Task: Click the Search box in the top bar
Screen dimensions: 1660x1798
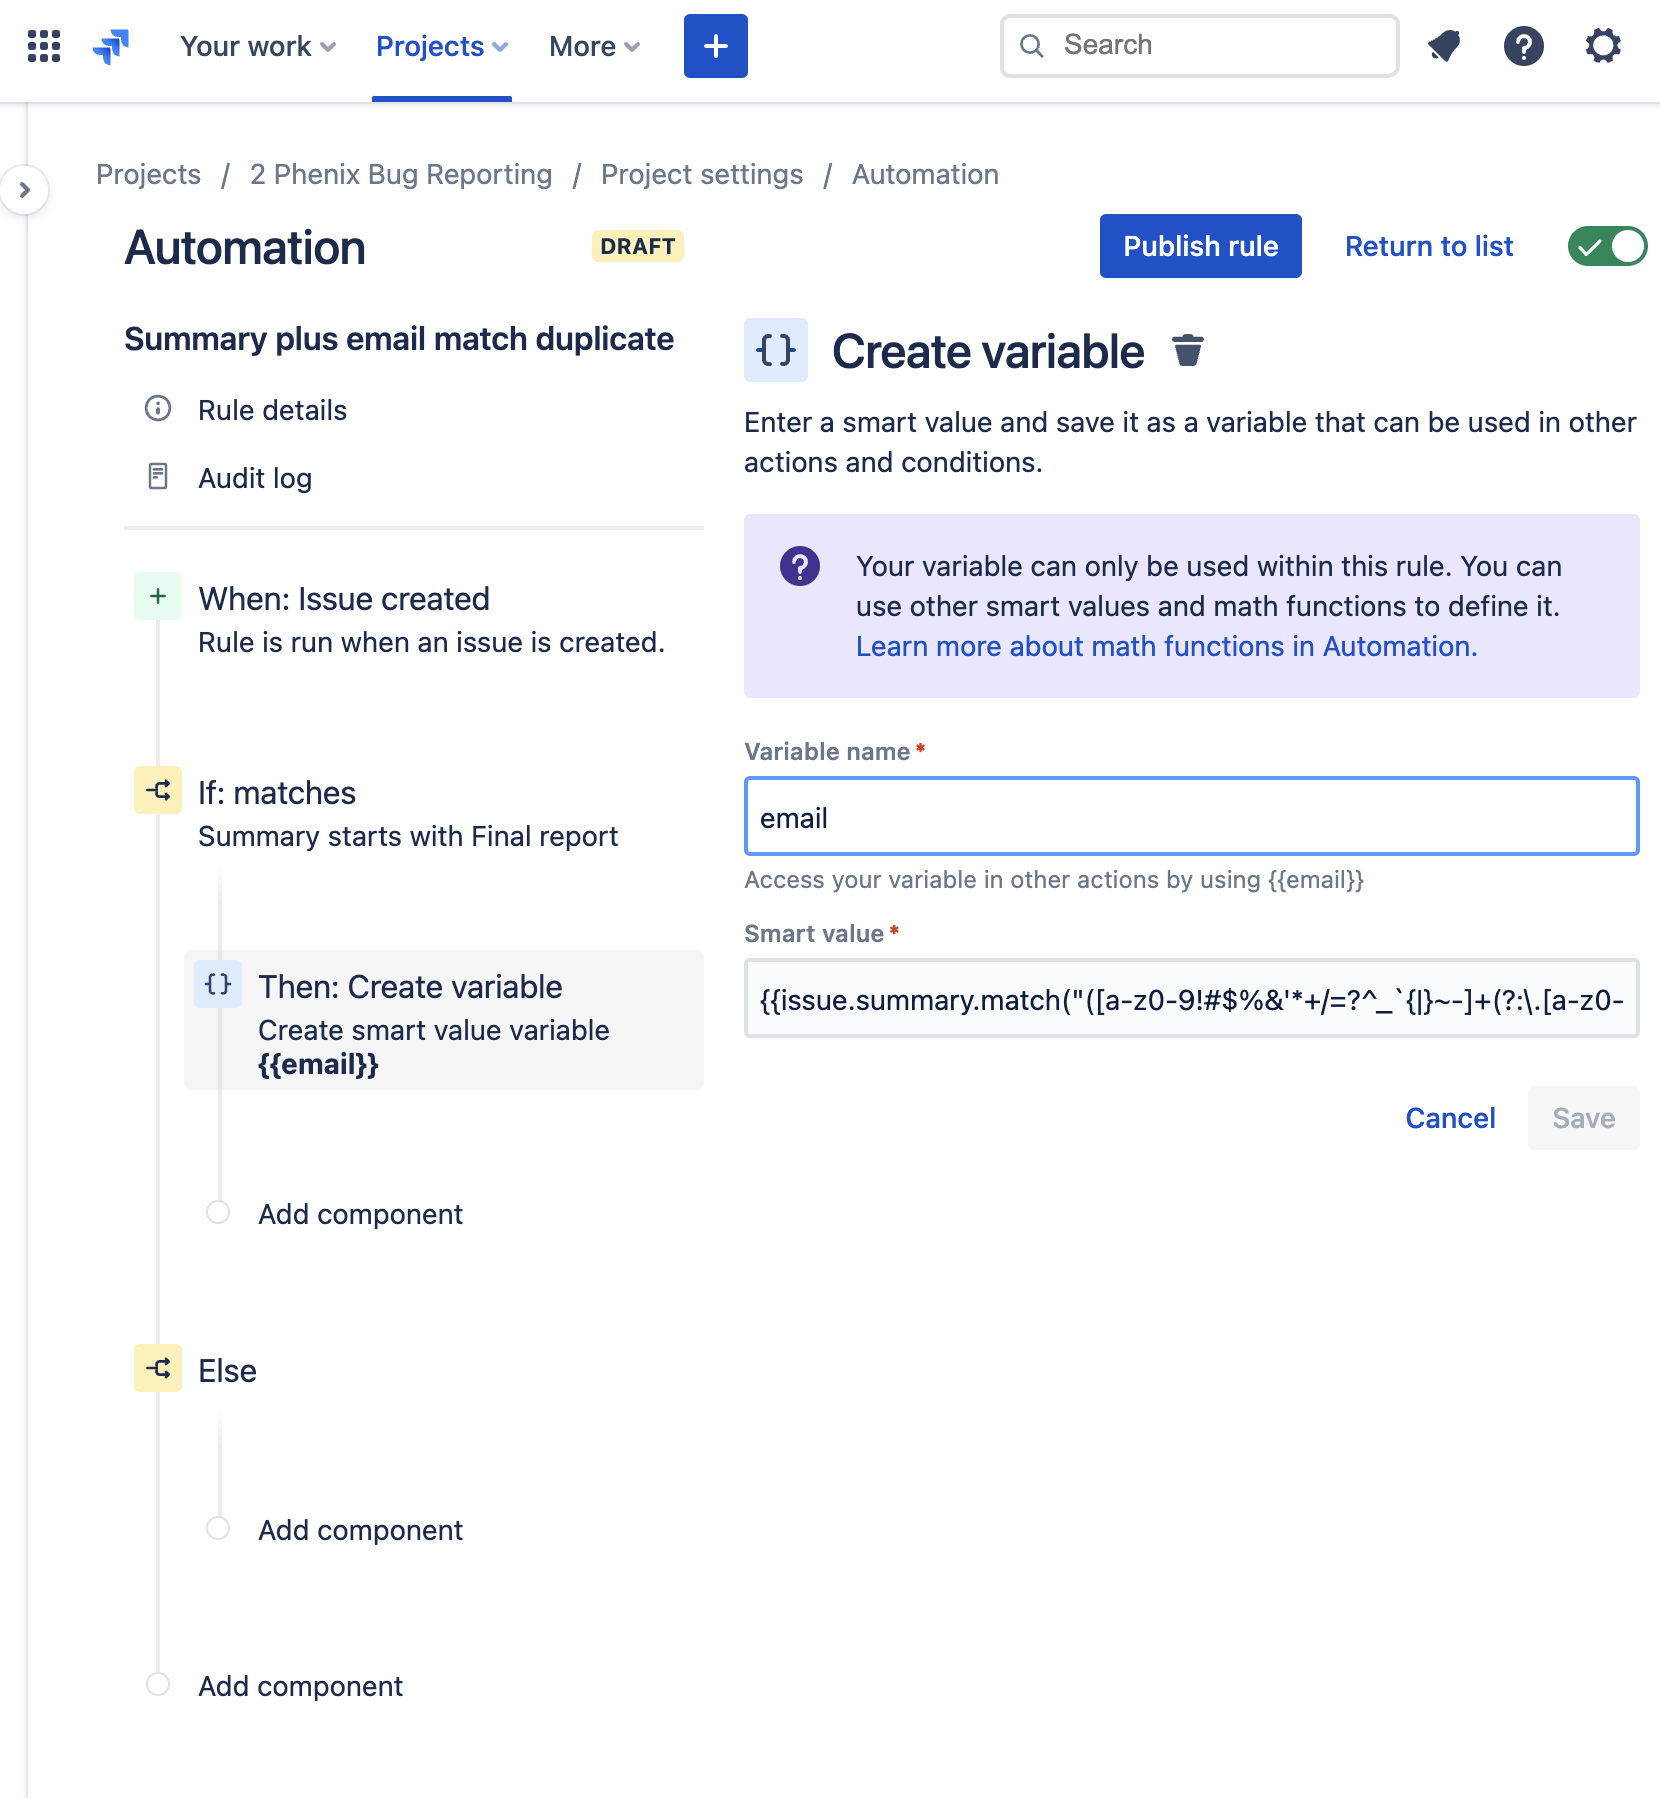Action: [x=1200, y=46]
